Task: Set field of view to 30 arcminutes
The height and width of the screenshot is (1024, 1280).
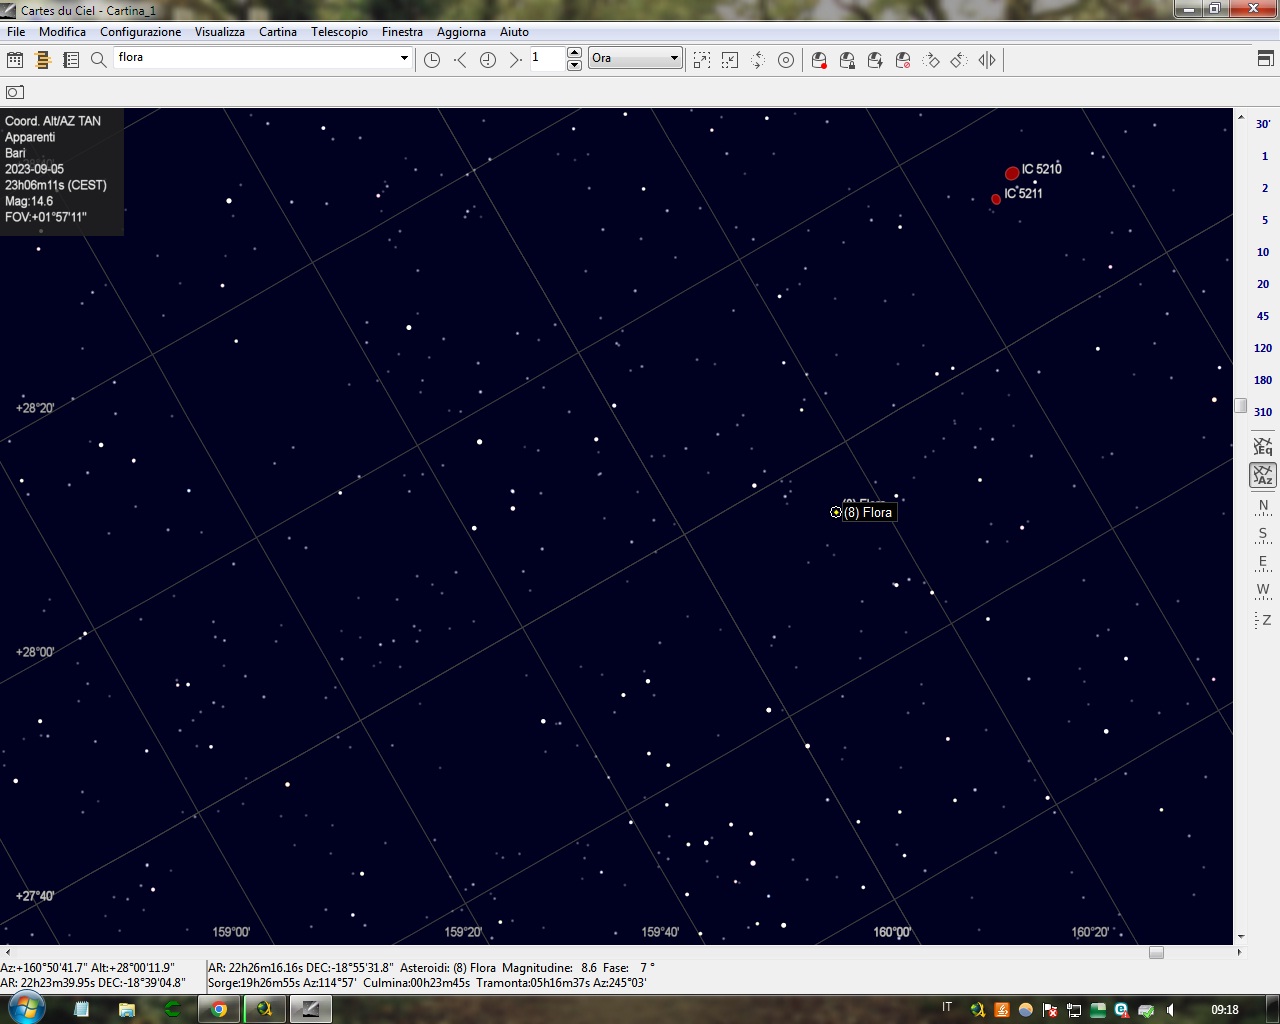Action: (1263, 124)
